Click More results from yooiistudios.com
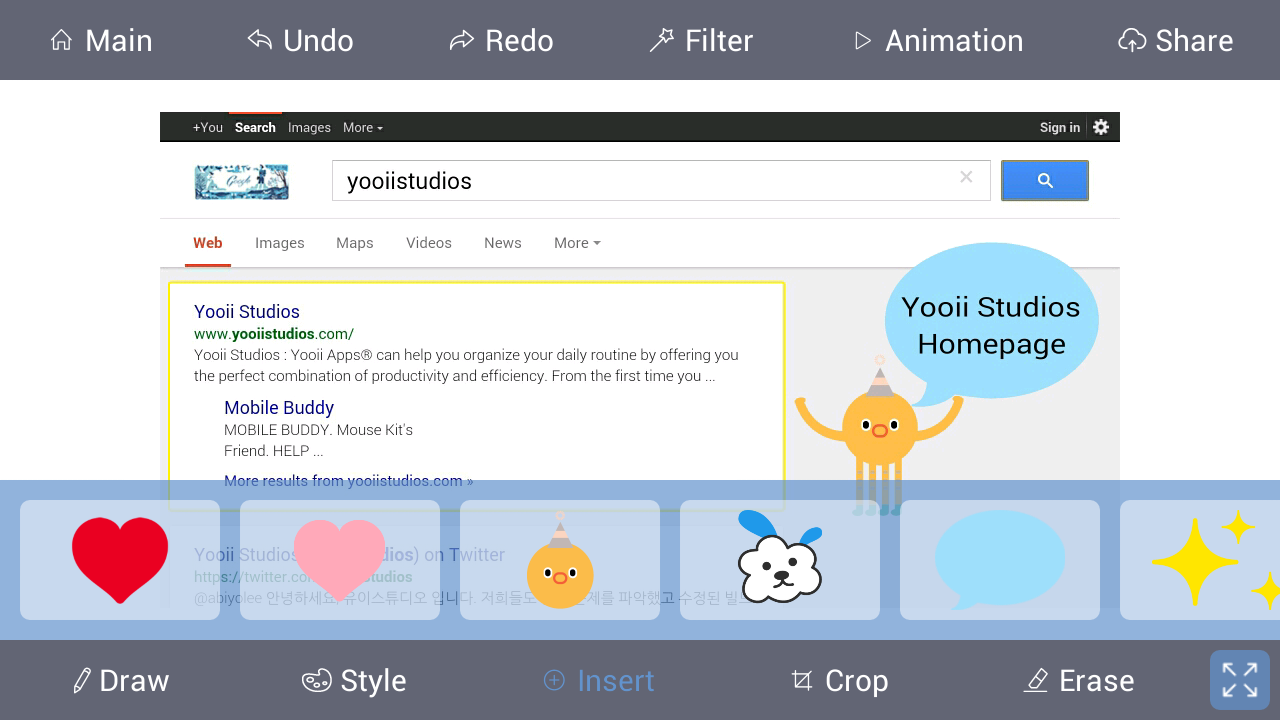 pyautogui.click(x=348, y=481)
